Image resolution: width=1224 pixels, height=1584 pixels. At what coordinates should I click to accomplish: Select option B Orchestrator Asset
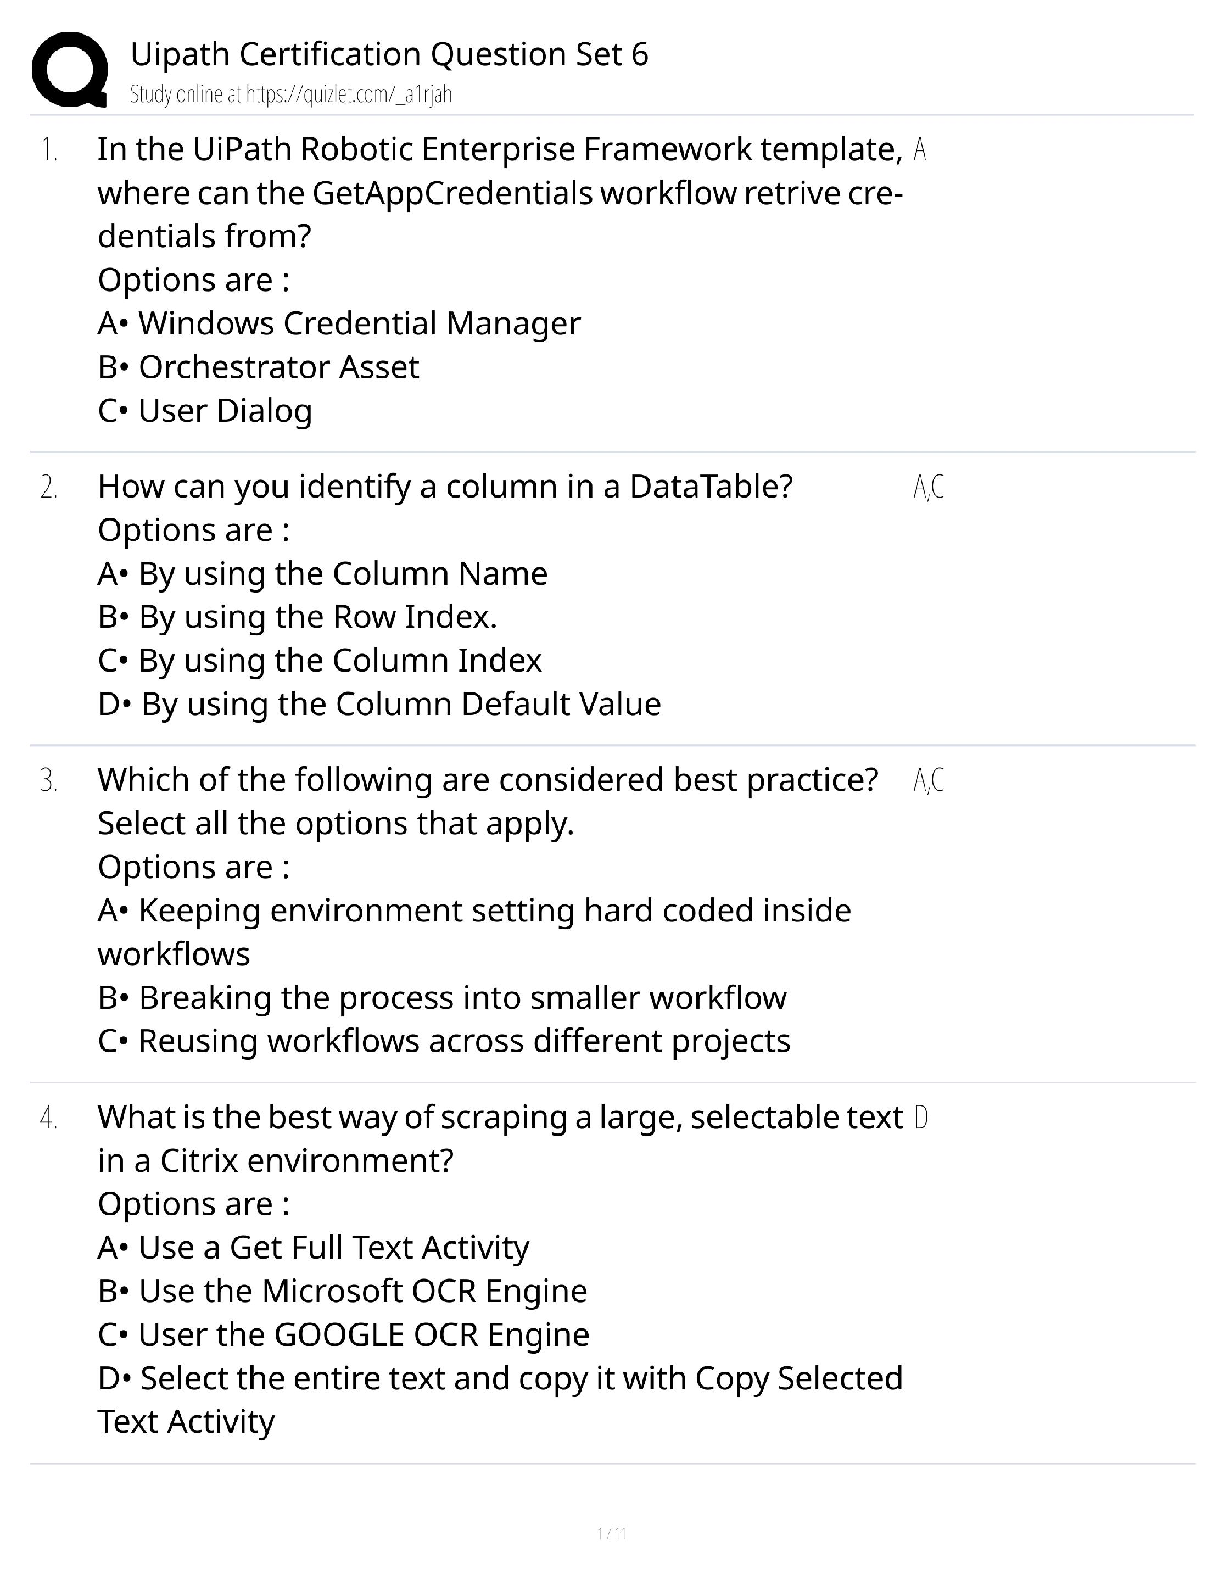(258, 367)
